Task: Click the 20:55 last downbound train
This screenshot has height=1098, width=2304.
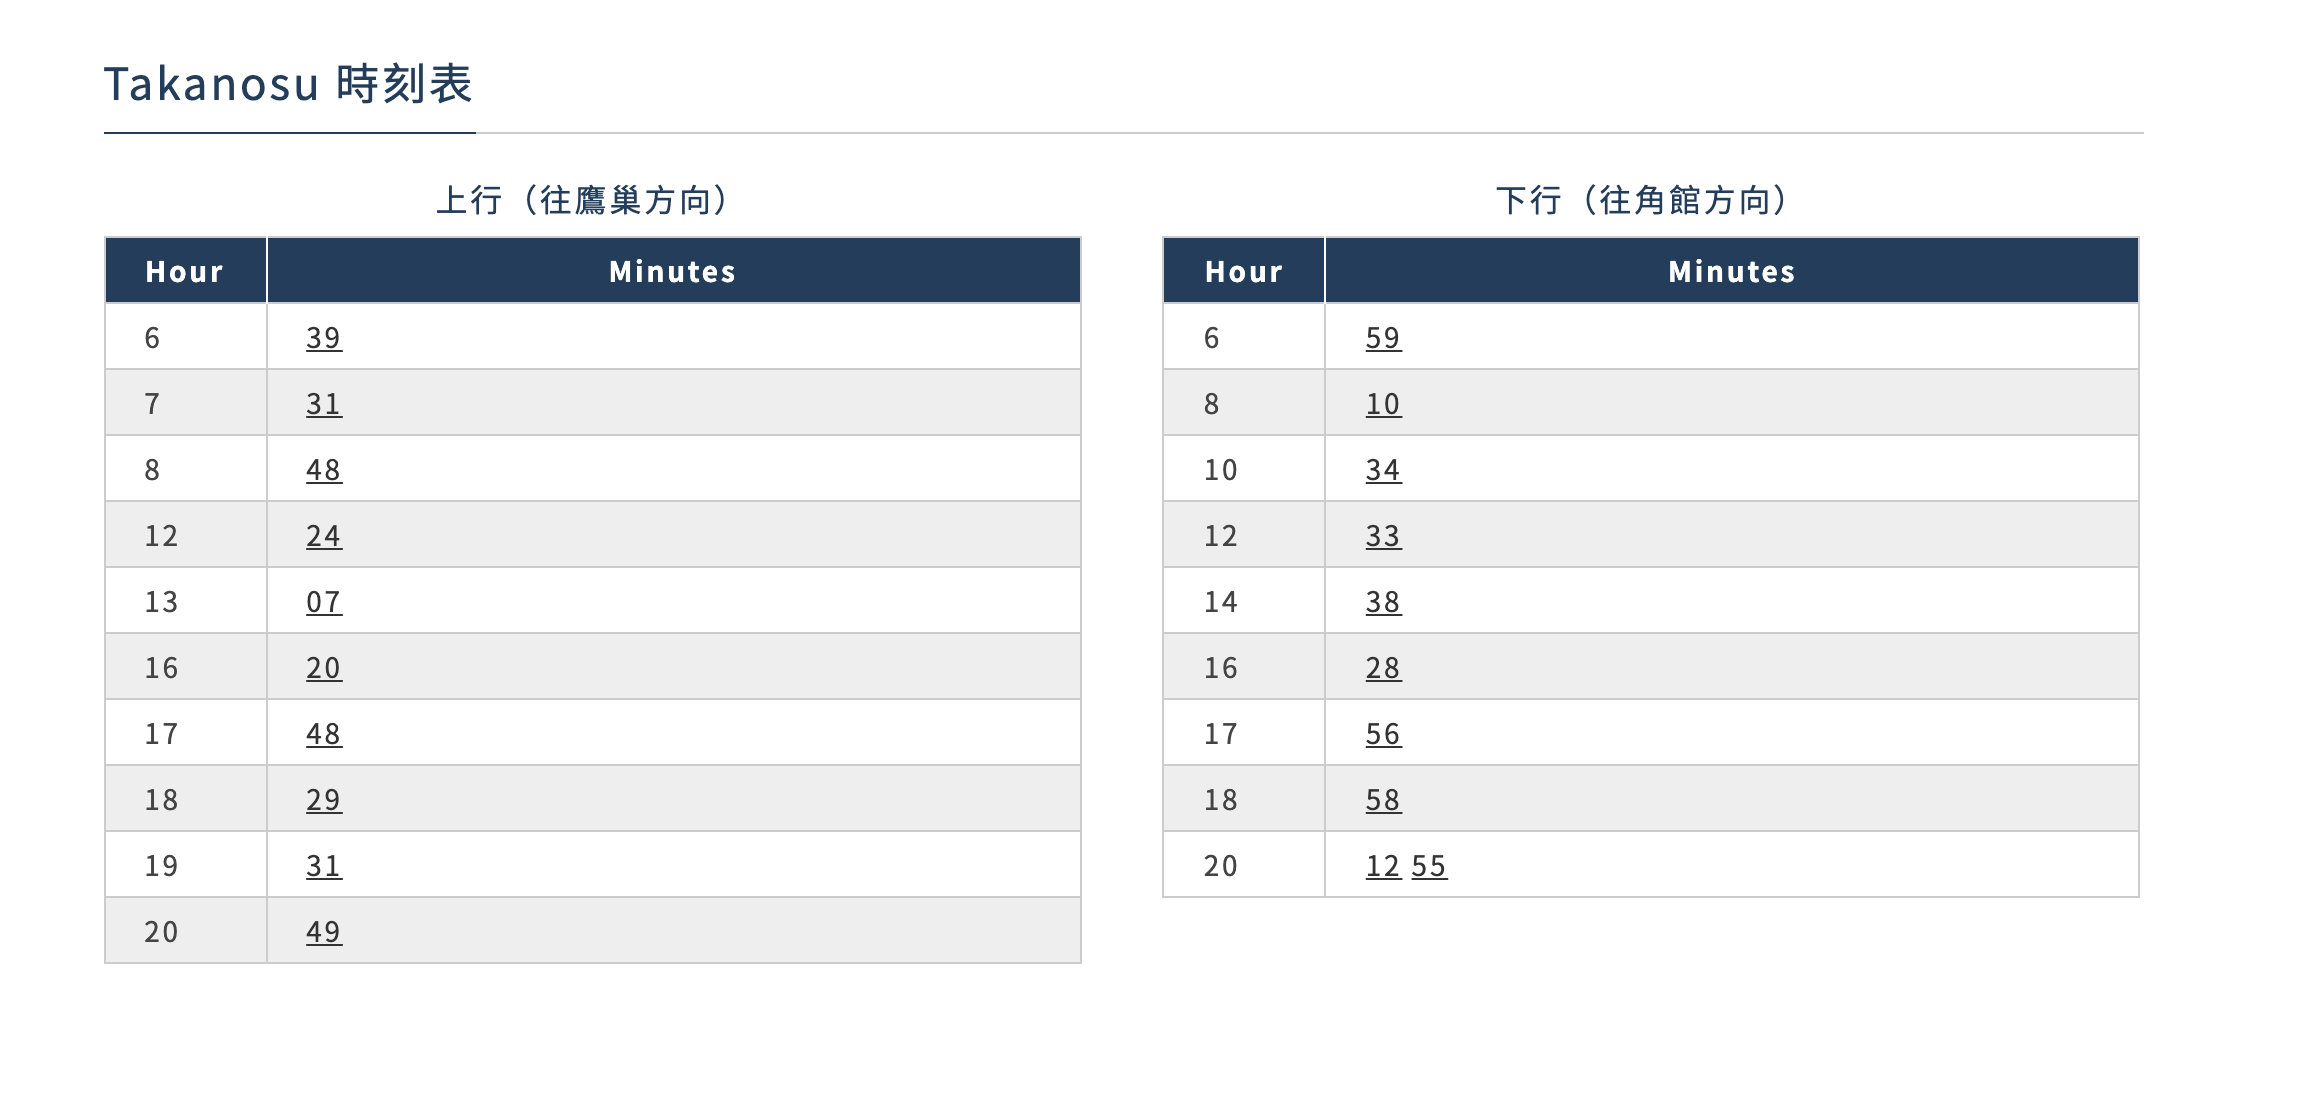Action: point(1429,866)
